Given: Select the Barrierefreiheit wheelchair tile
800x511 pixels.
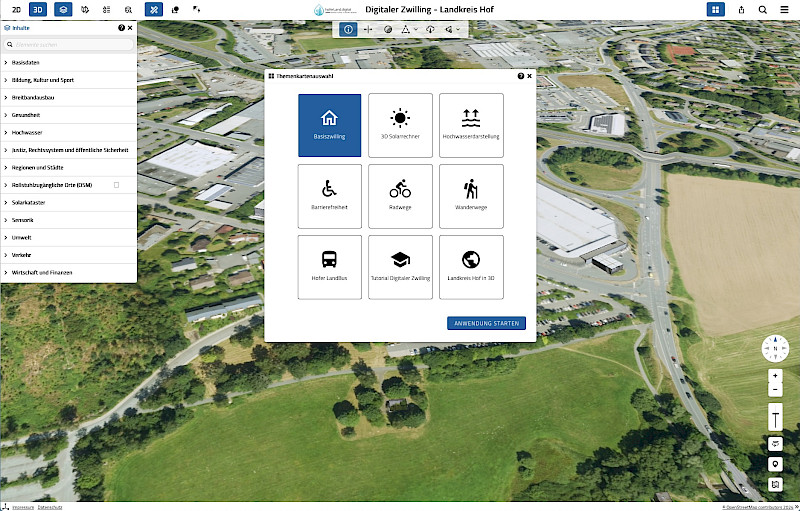Looking at the screenshot, I should [329, 196].
